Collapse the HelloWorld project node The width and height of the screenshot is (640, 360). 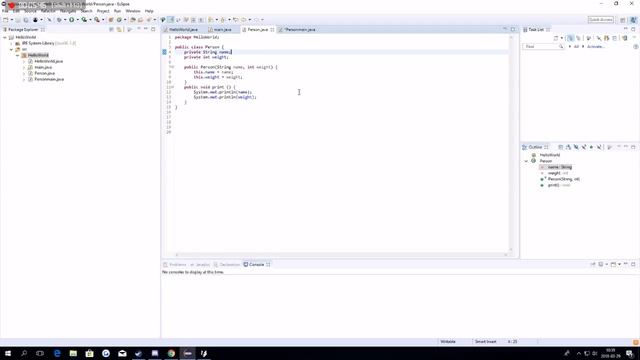pyautogui.click(x=5, y=37)
